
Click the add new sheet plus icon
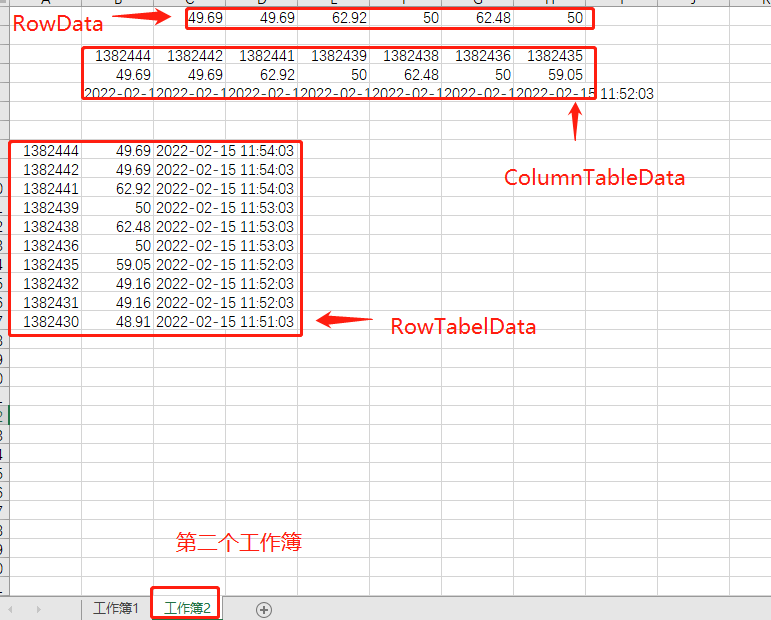click(x=264, y=609)
